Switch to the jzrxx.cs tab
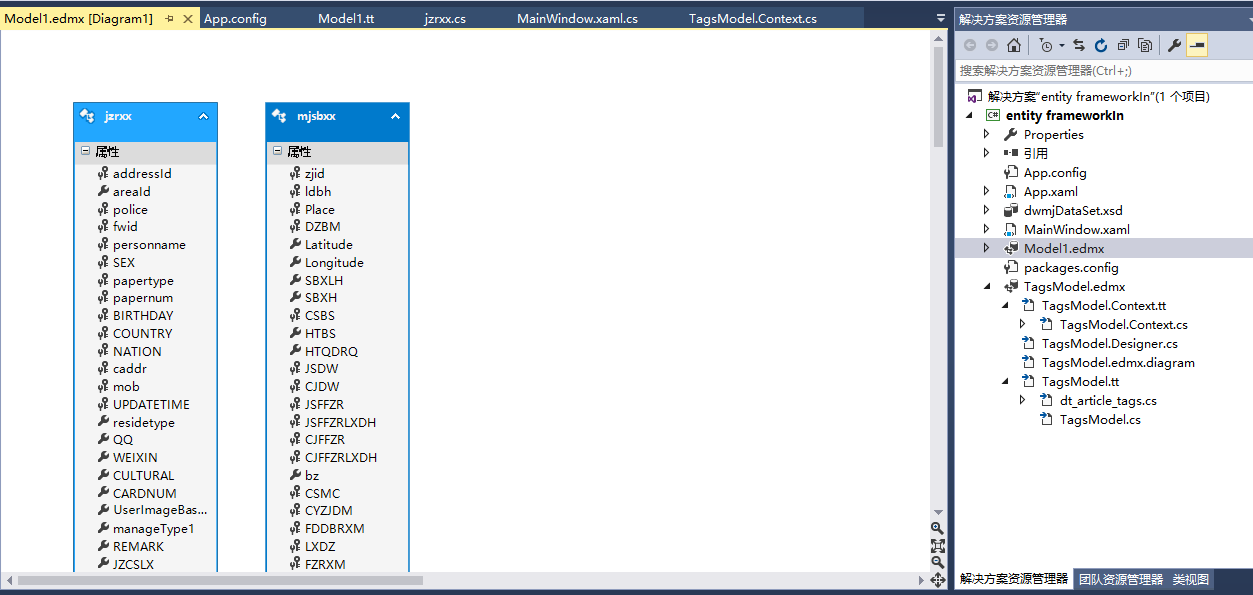 click(x=444, y=19)
